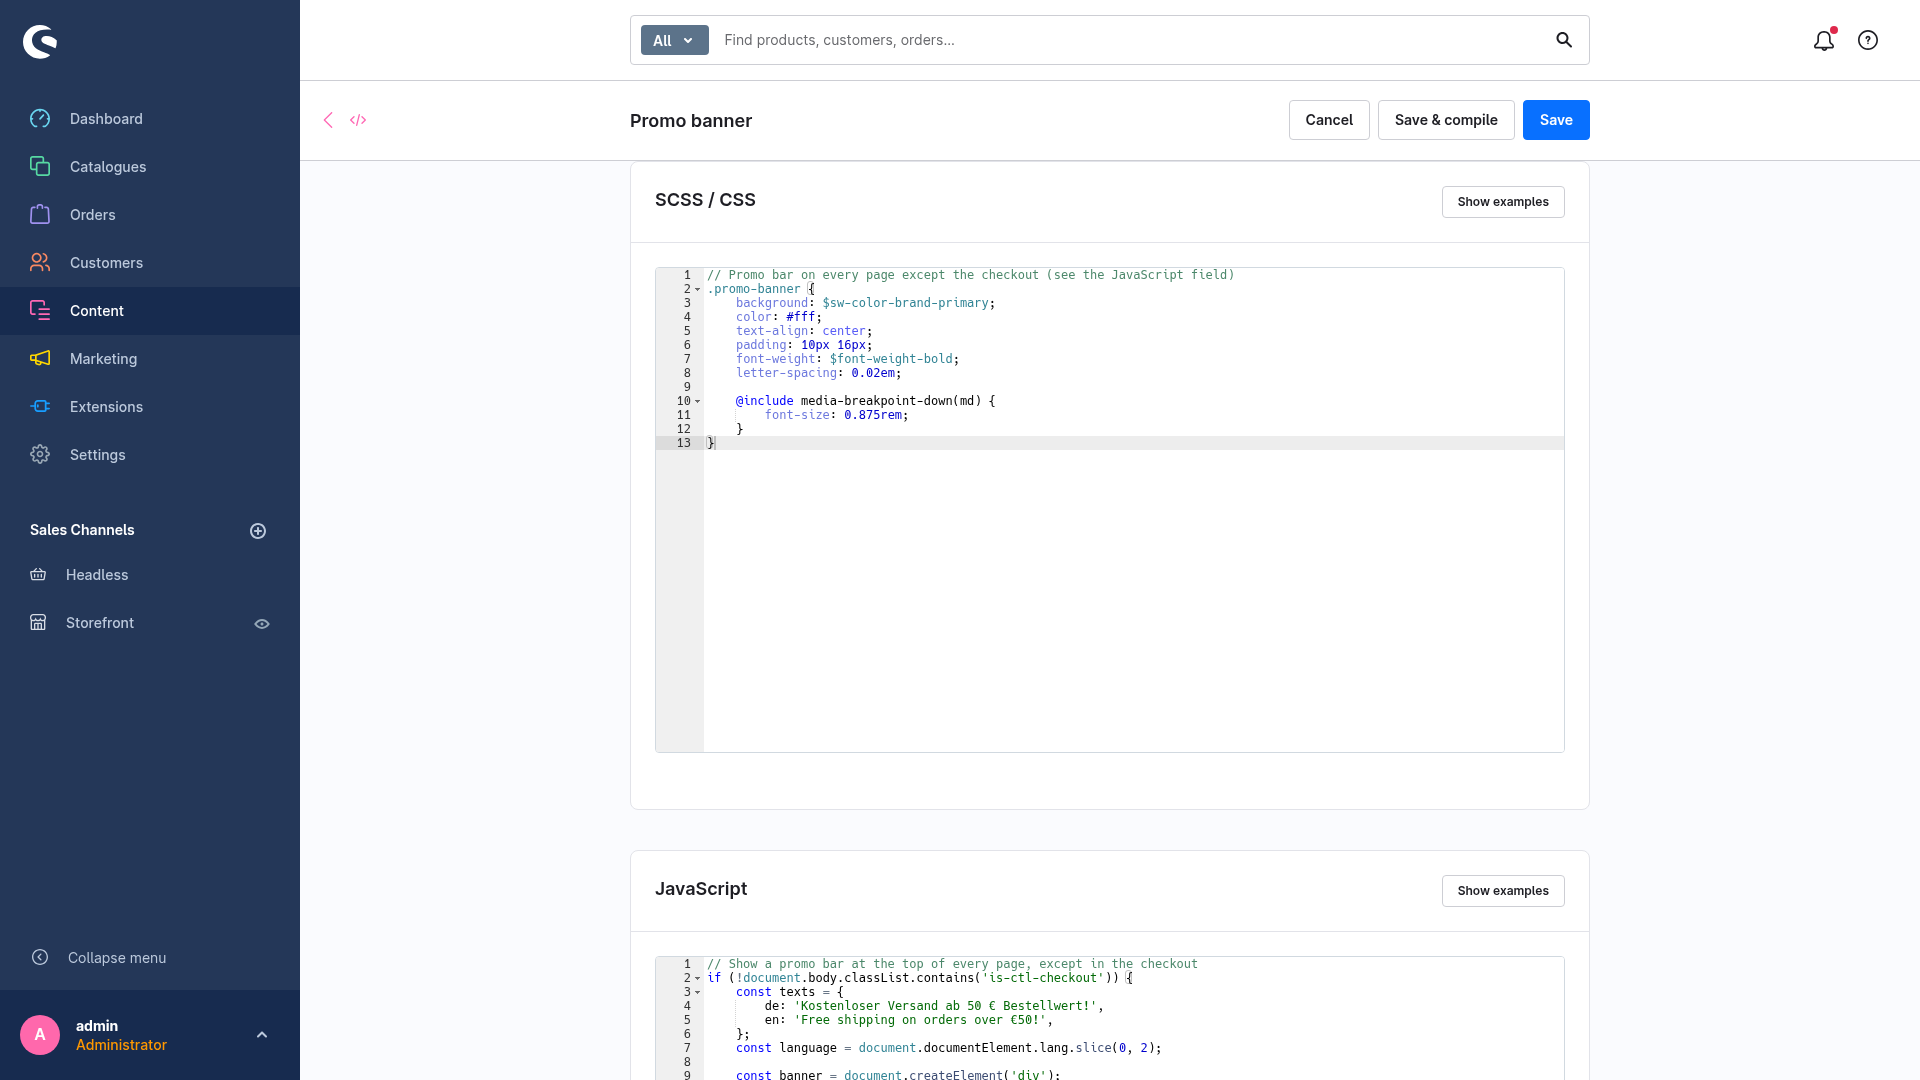Click the Cancel button

click(x=1329, y=120)
